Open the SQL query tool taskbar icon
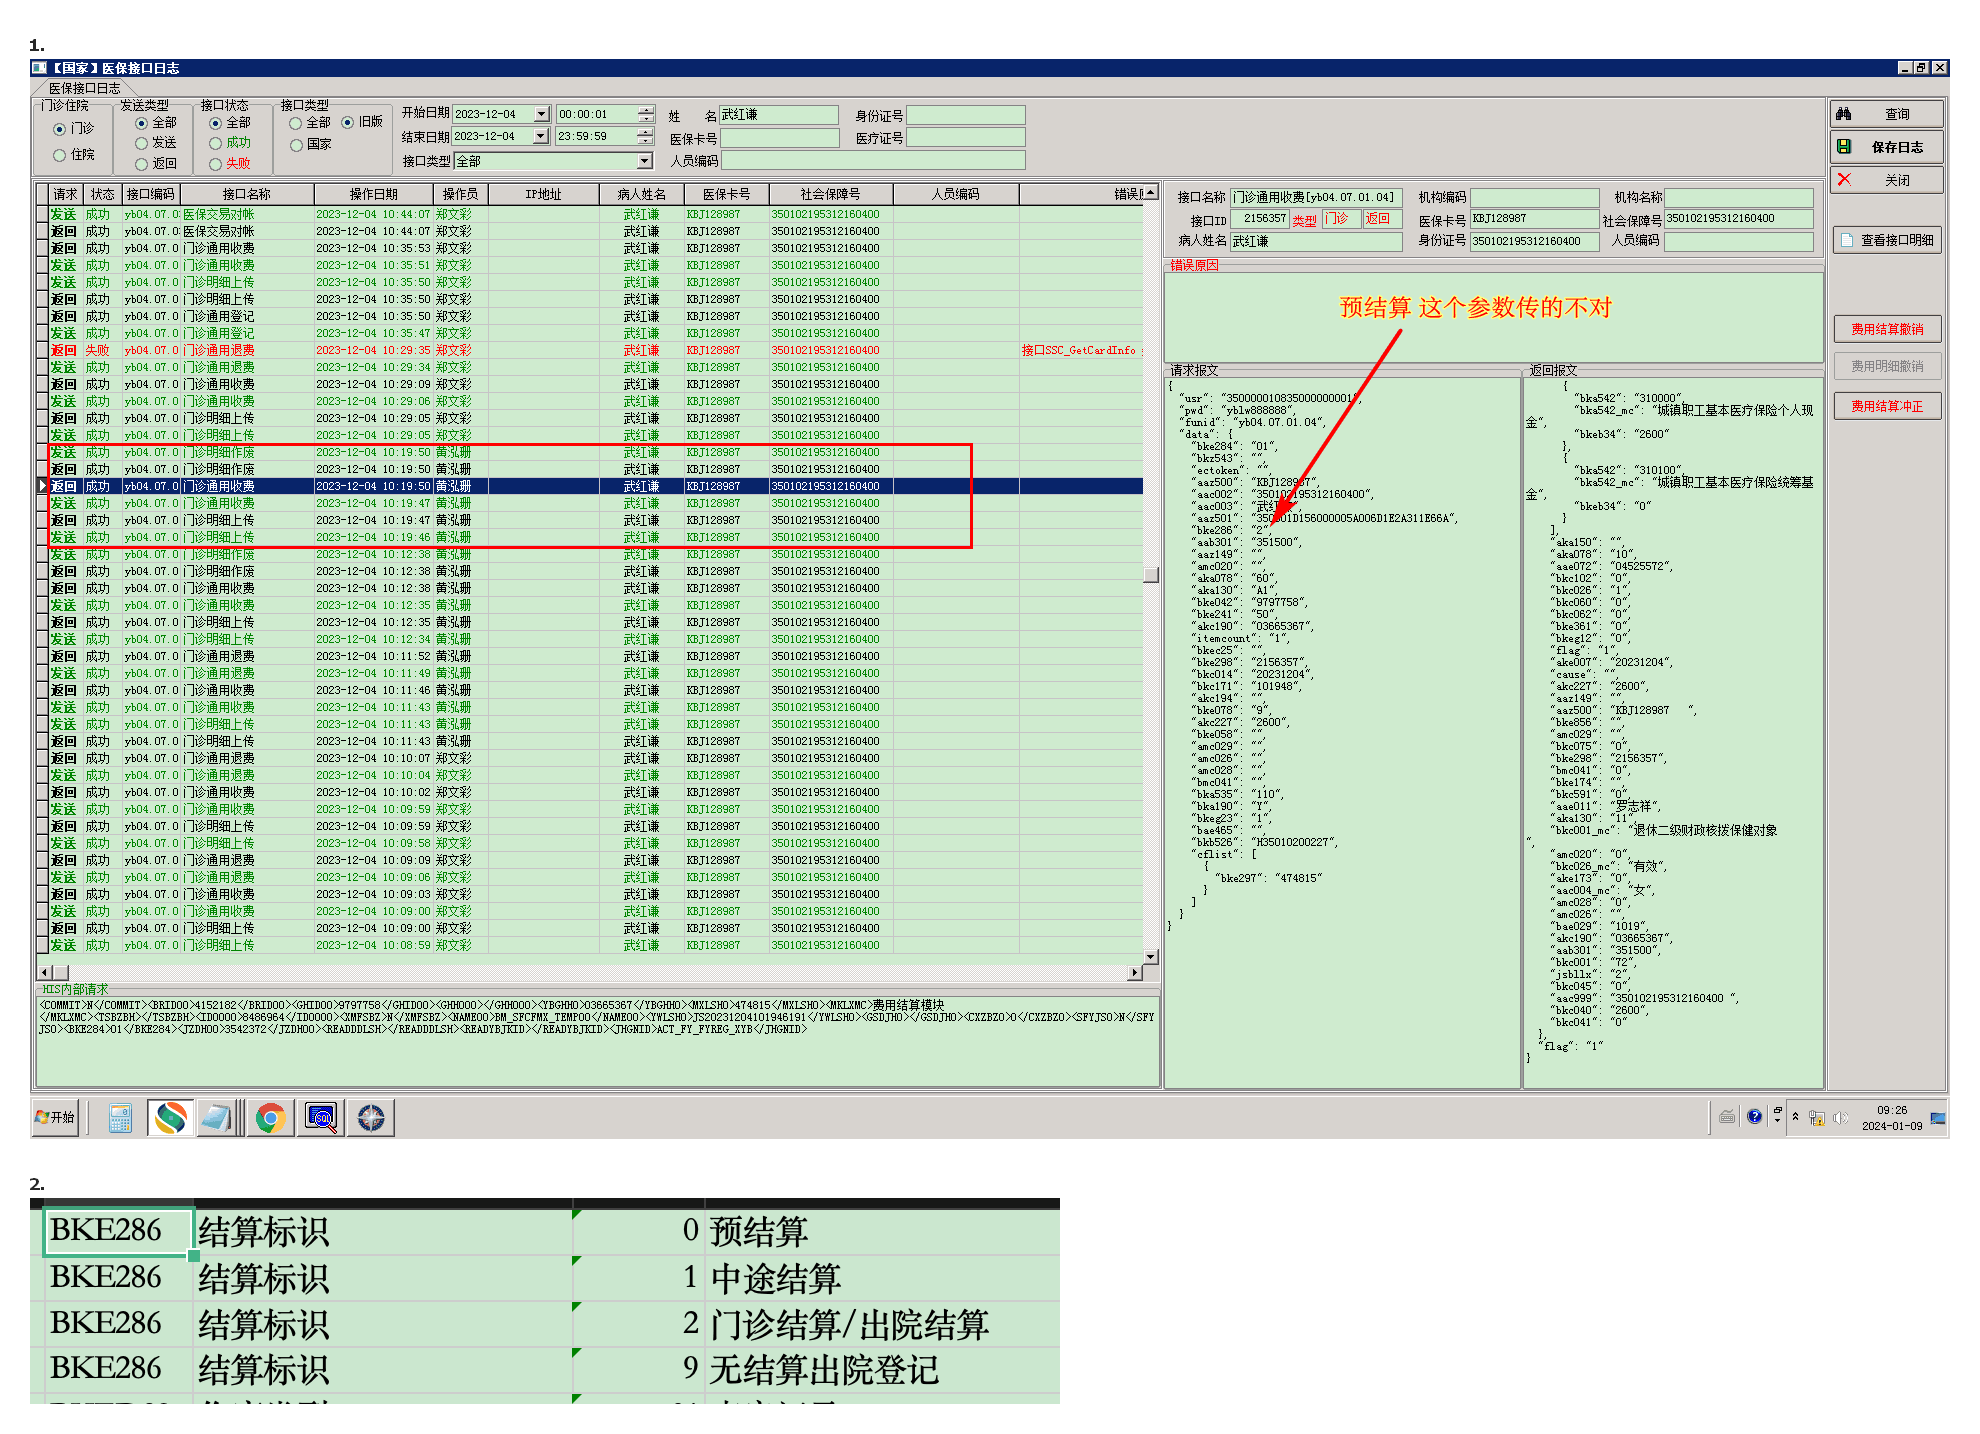The width and height of the screenshot is (1980, 1434). (x=321, y=1118)
